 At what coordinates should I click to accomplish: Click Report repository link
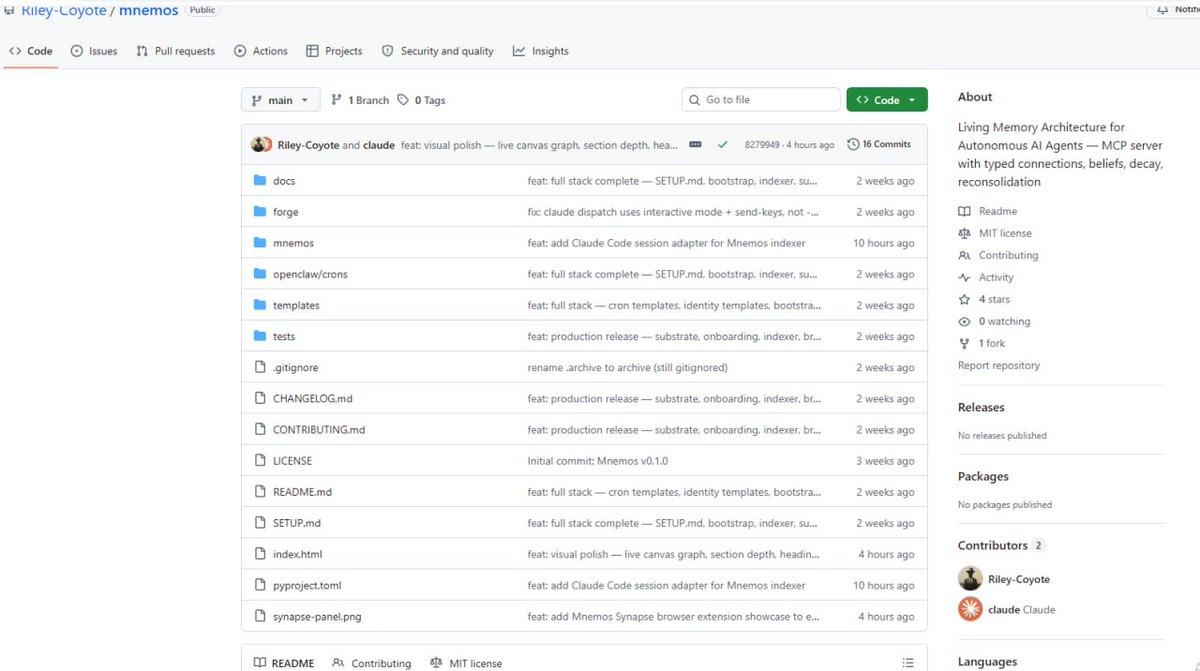click(x=999, y=365)
